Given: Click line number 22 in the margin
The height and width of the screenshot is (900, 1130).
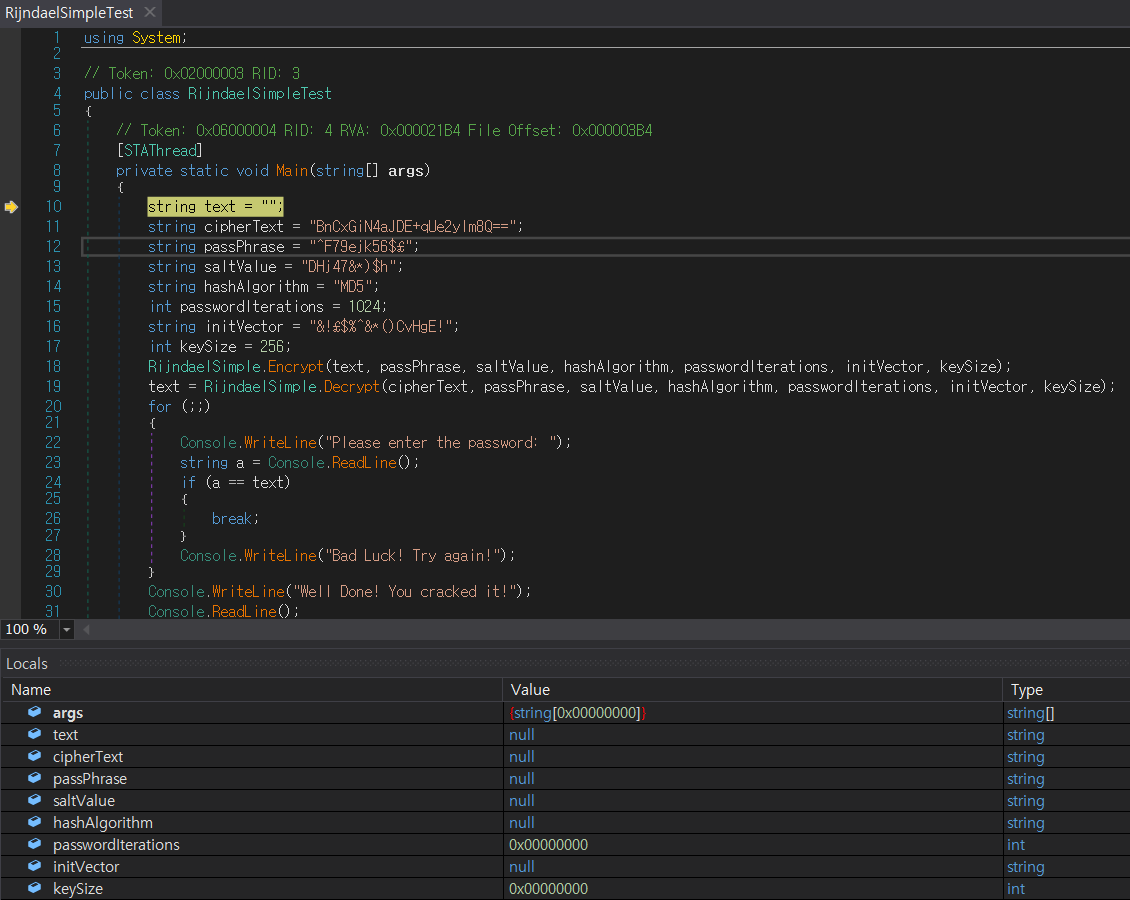Looking at the screenshot, I should pos(53,442).
